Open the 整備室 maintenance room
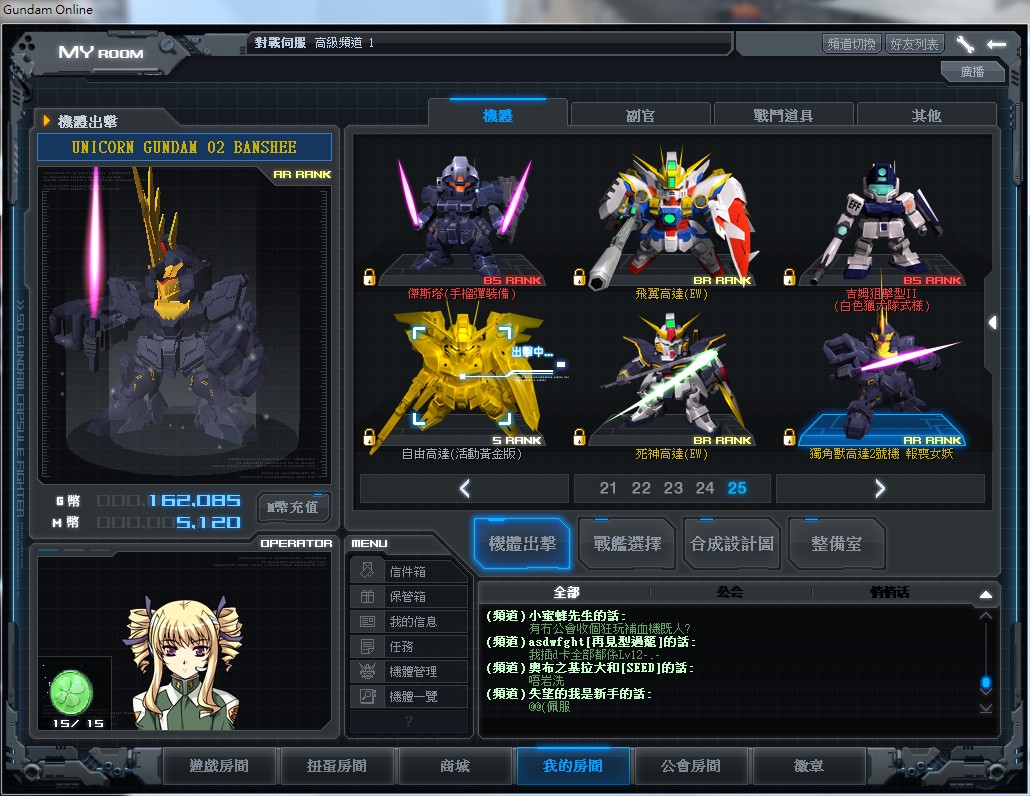The image size is (1030, 796). 836,544
